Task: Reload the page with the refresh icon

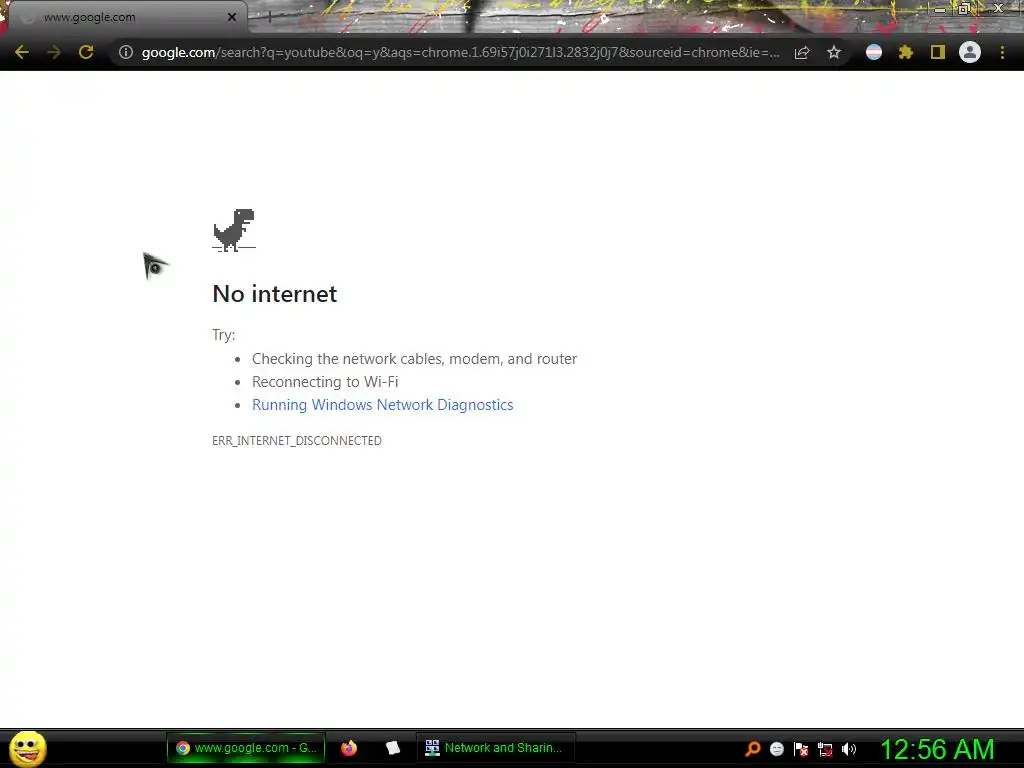Action: [x=86, y=52]
